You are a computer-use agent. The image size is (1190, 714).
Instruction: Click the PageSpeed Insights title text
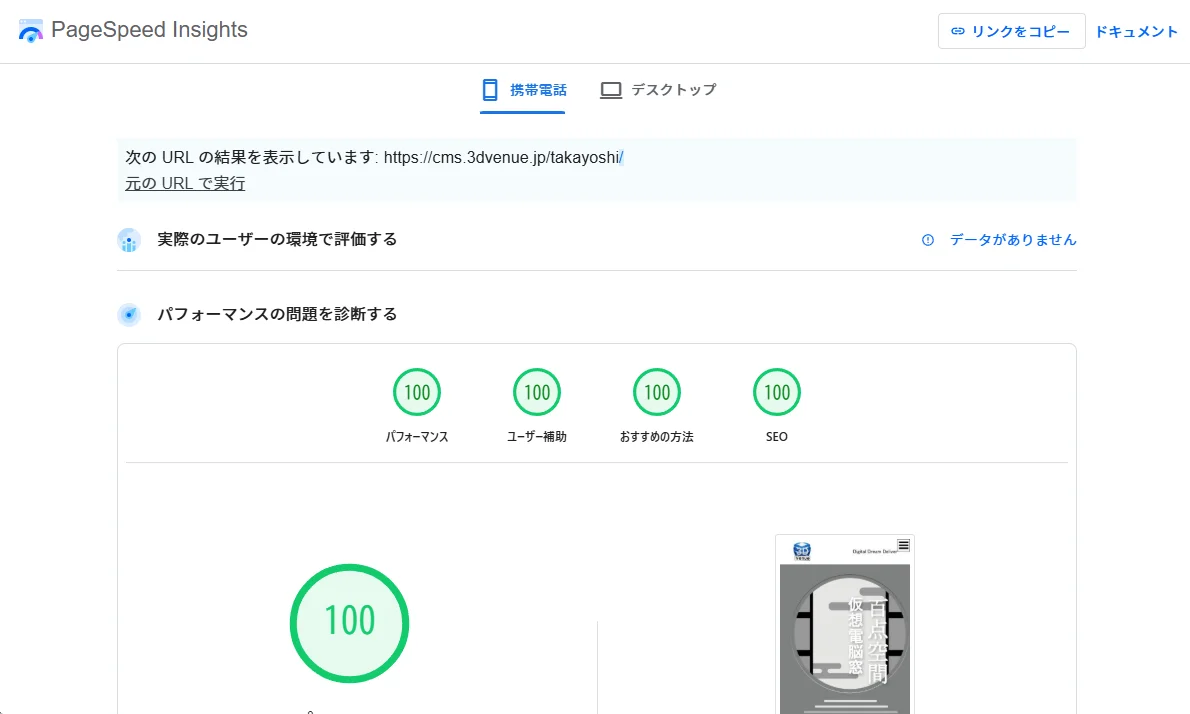150,30
